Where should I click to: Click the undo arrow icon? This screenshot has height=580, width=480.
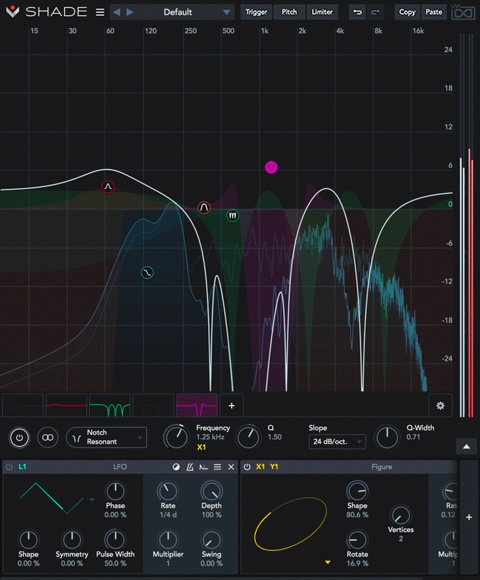click(x=357, y=13)
